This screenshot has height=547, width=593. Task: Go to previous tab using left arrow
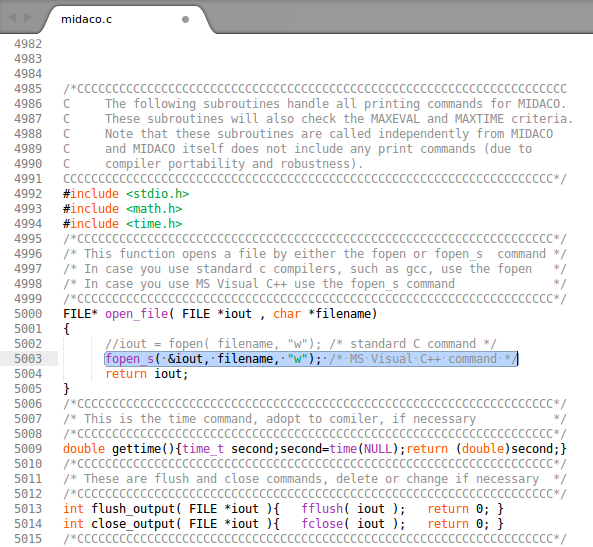(x=12, y=17)
